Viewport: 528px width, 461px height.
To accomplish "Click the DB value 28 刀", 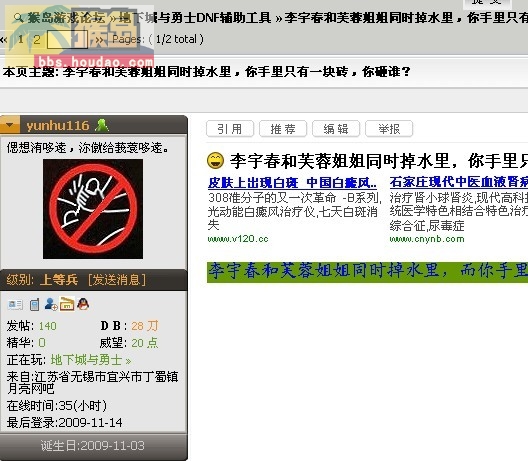I will tap(144, 326).
